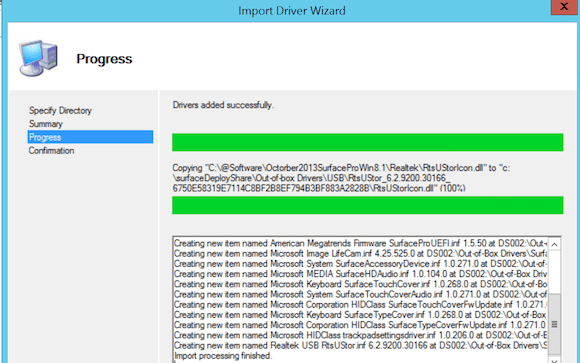Click the upper green overall progress bar
The image size is (580, 363).
[368, 142]
